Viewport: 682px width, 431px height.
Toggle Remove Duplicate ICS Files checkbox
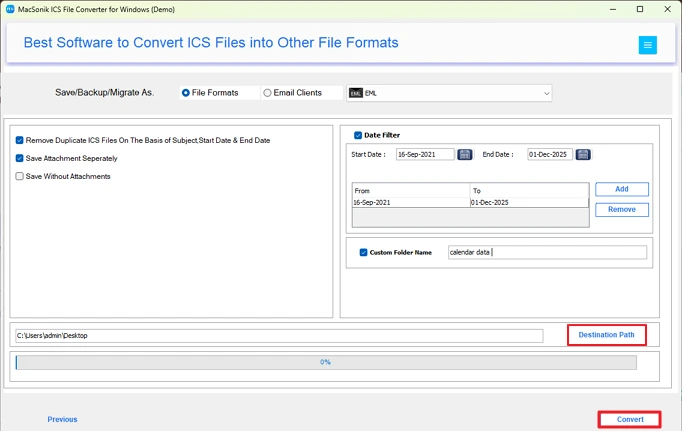(20, 140)
